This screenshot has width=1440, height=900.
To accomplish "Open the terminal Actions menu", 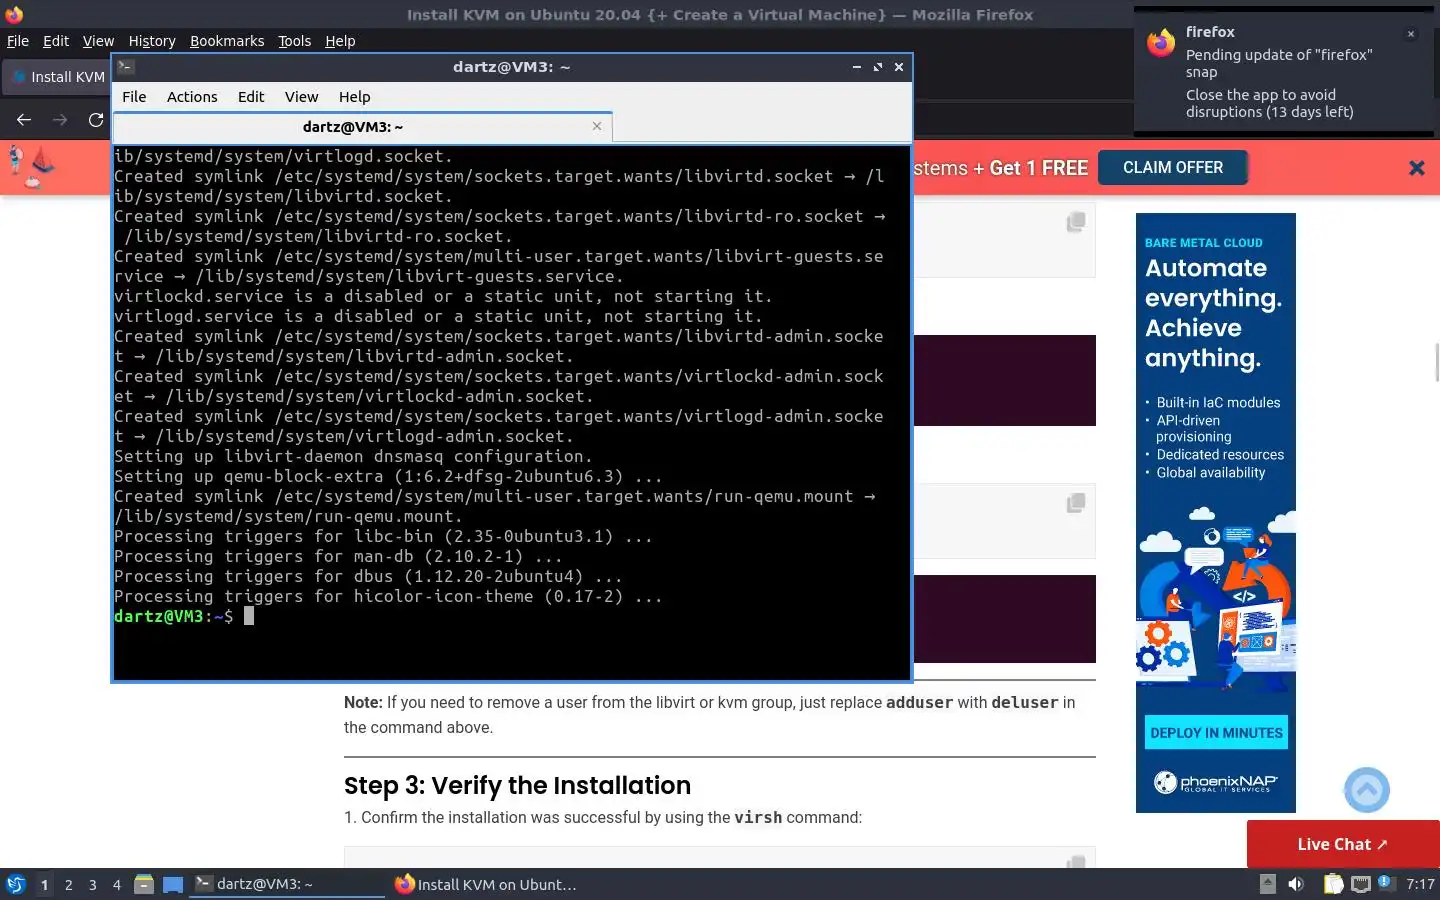I will (x=192, y=97).
